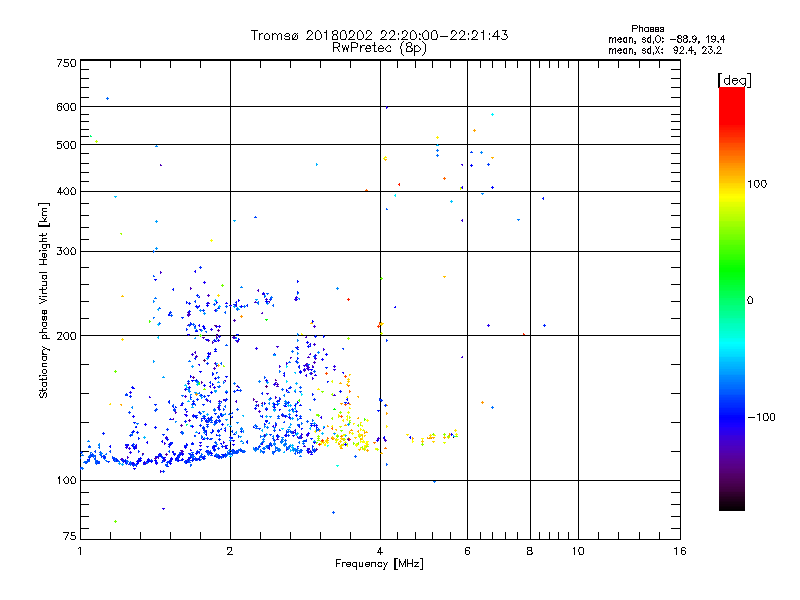Click the rainbow phase colorbar
This screenshot has width=800, height=600.
click(x=732, y=299)
